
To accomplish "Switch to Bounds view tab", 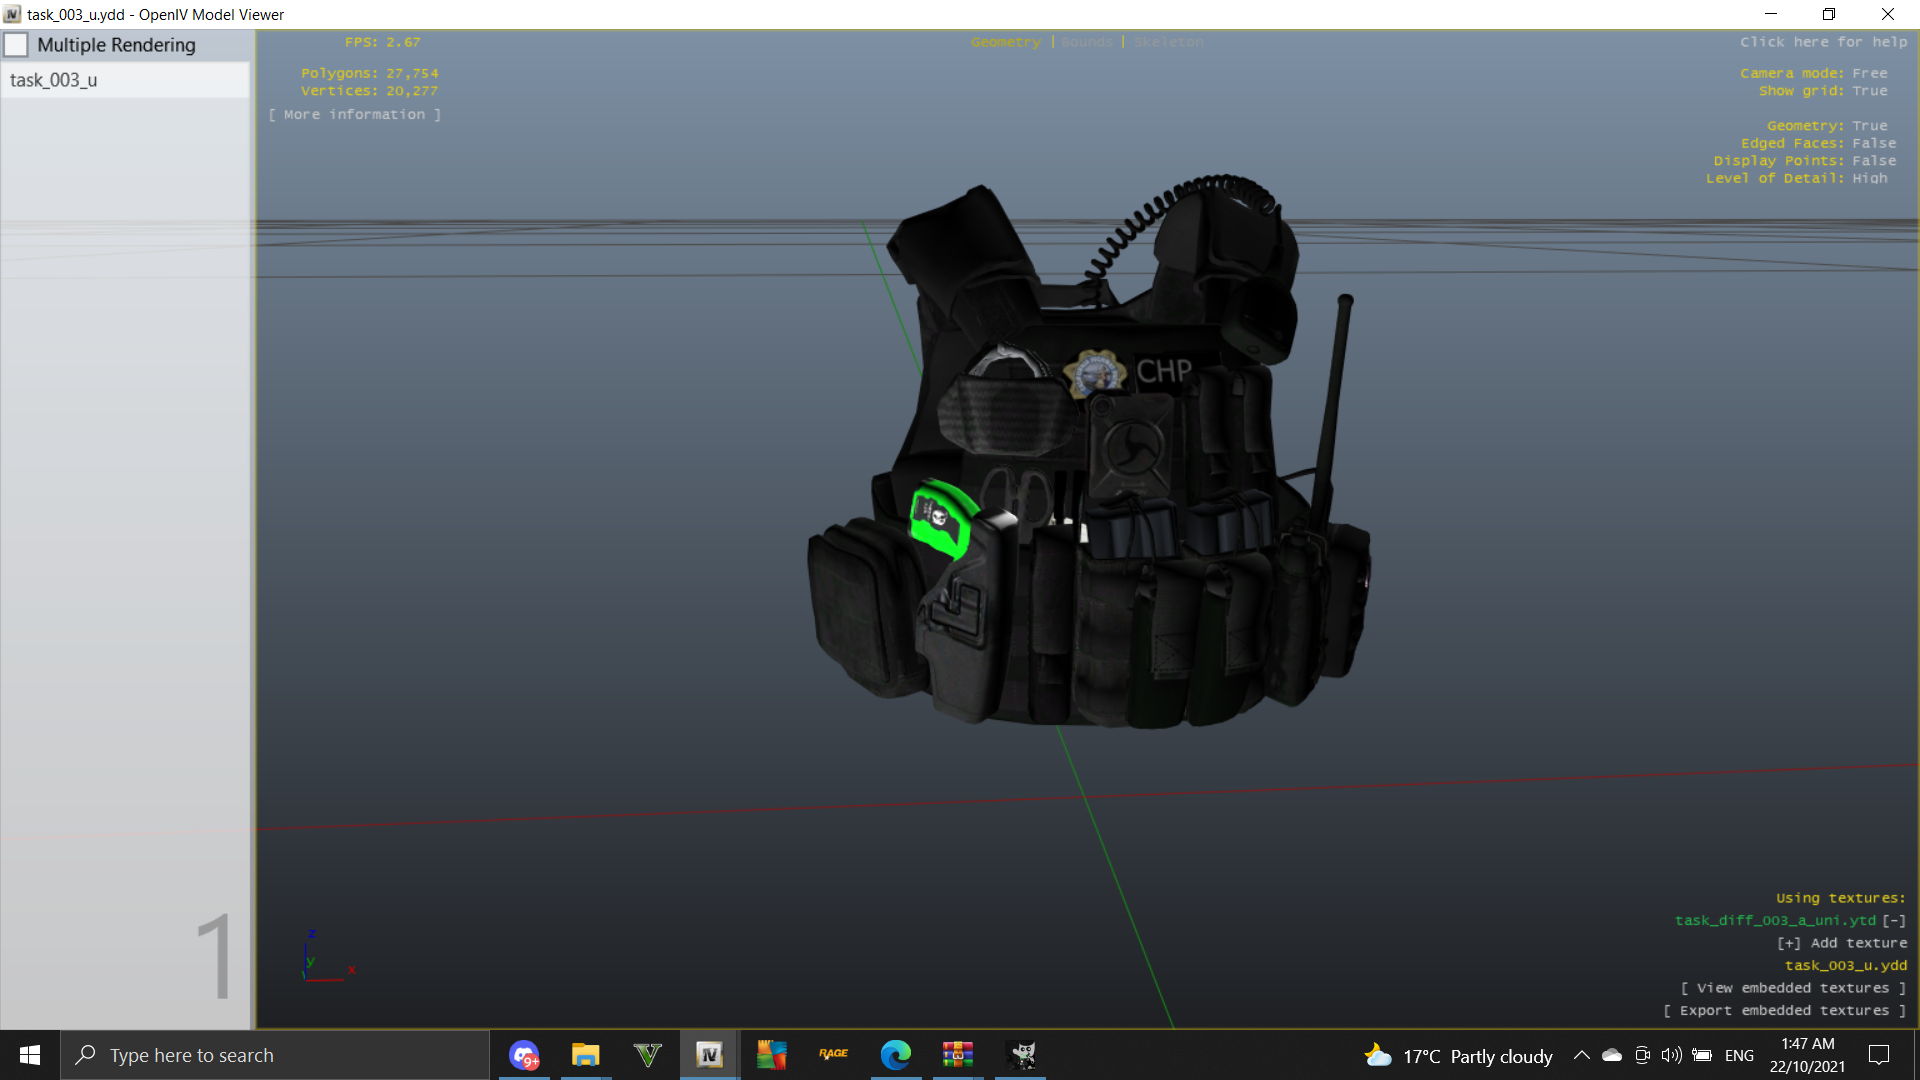I will coord(1086,42).
